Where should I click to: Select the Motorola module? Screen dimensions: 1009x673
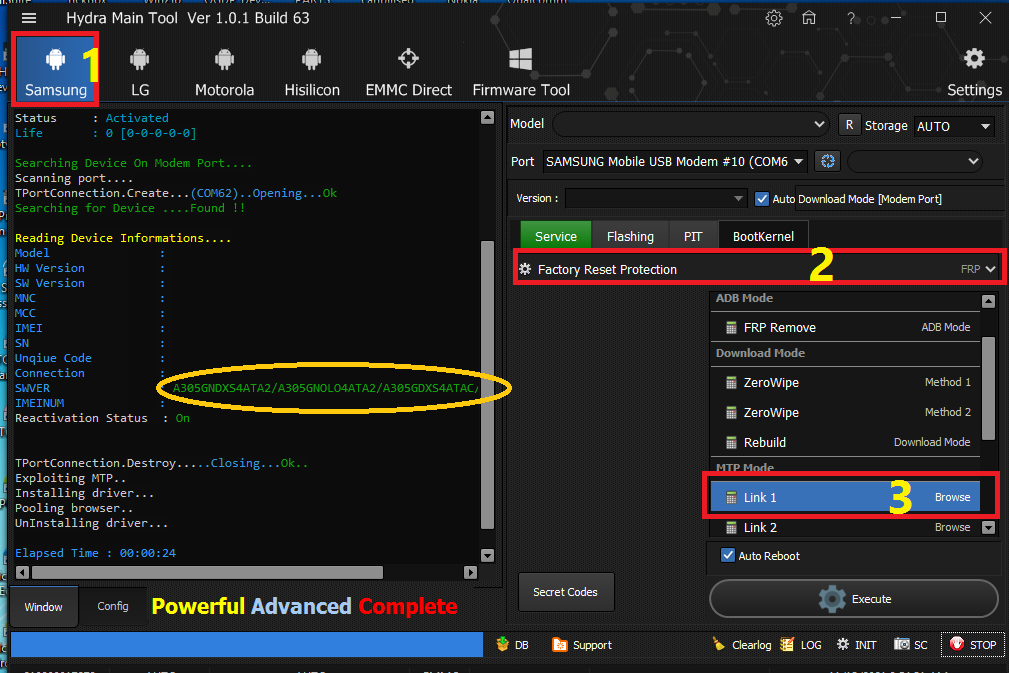tap(224, 70)
